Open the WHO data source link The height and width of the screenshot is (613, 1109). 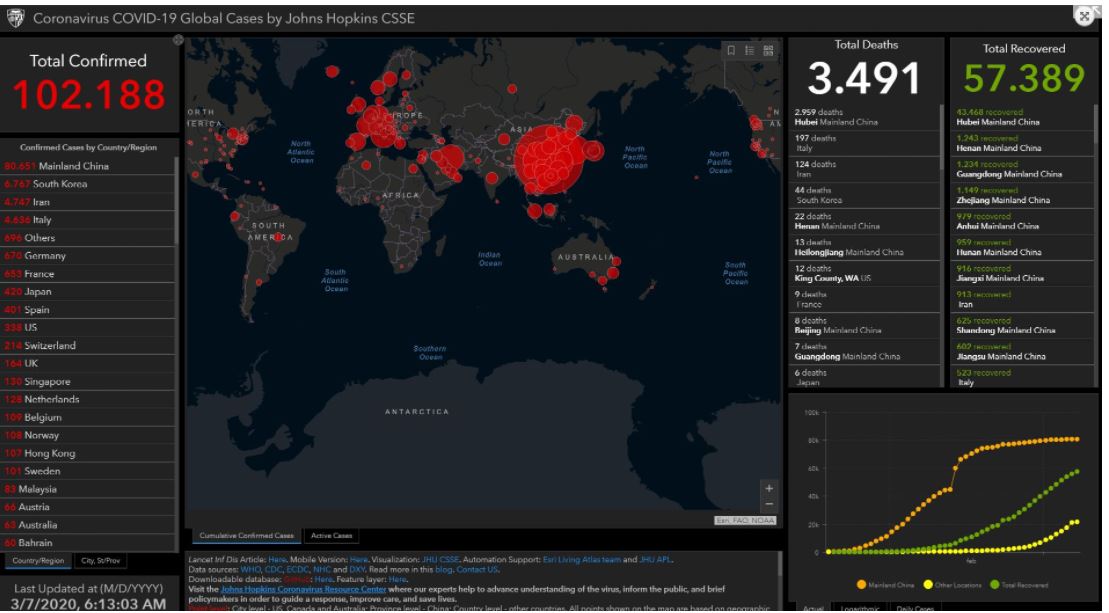tap(250, 569)
